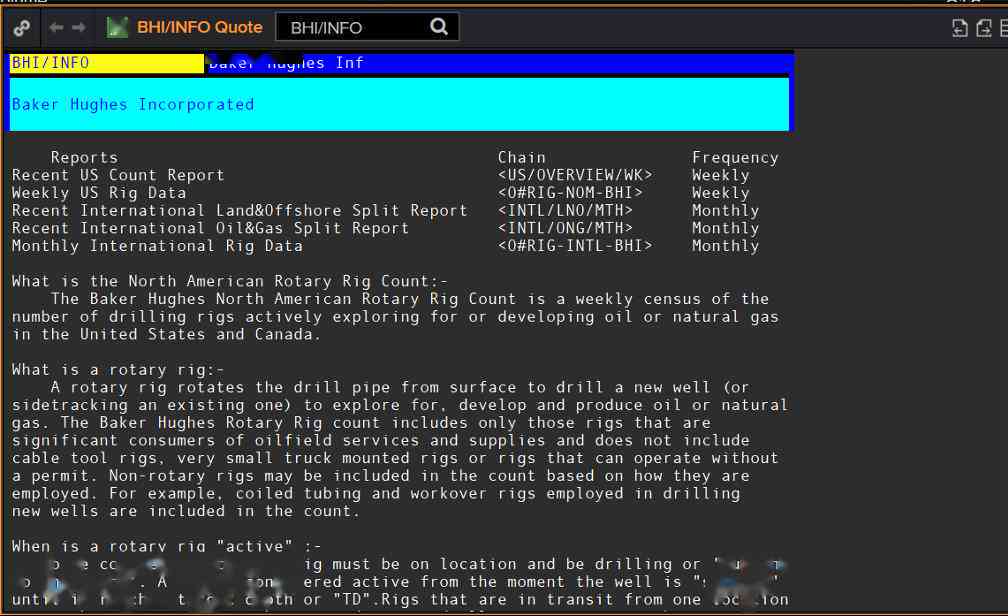Screen dimensions: 1008x616
Task: Click 'What is the North American Rotary Rig Count' heading
Action: pyautogui.click(x=230, y=281)
